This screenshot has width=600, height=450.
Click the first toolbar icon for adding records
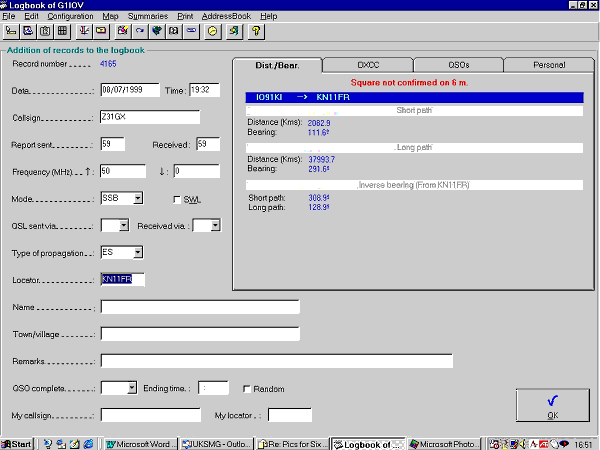(11, 31)
